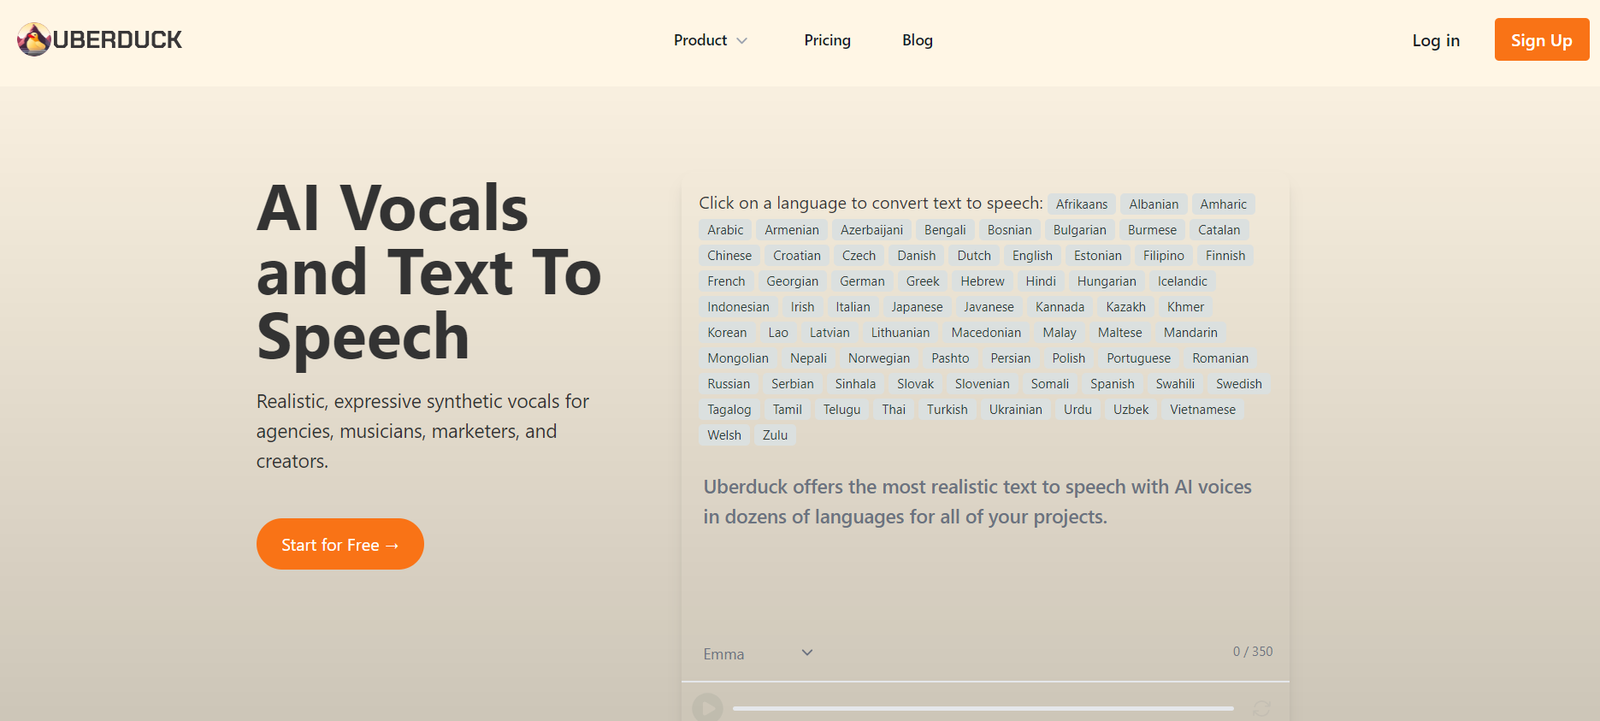The height and width of the screenshot is (721, 1600).
Task: Pick the Afrikaans language chip
Action: pyautogui.click(x=1081, y=204)
